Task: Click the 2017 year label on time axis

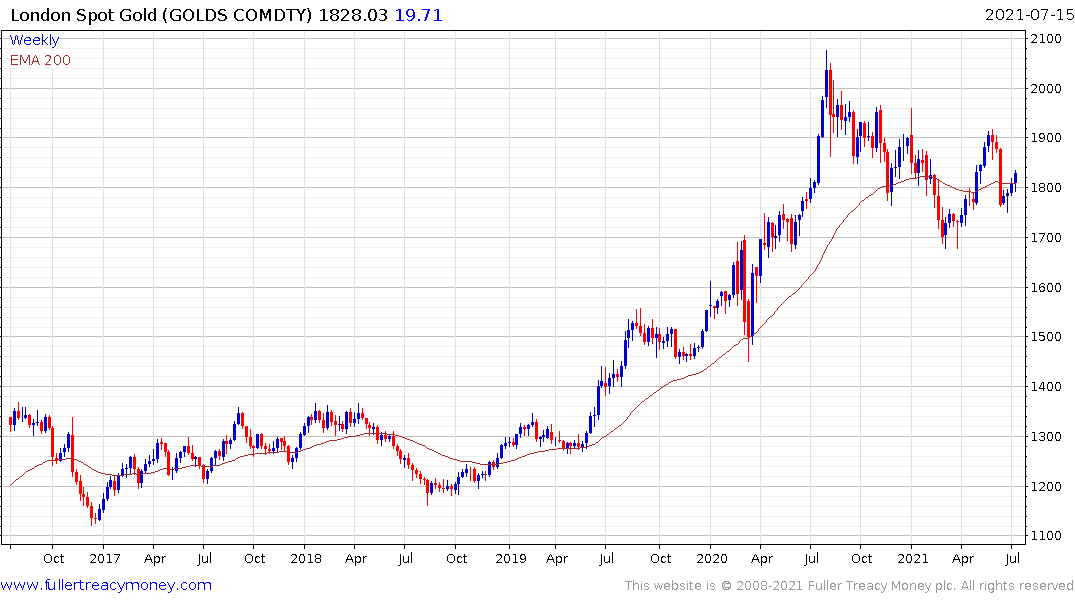Action: point(105,558)
